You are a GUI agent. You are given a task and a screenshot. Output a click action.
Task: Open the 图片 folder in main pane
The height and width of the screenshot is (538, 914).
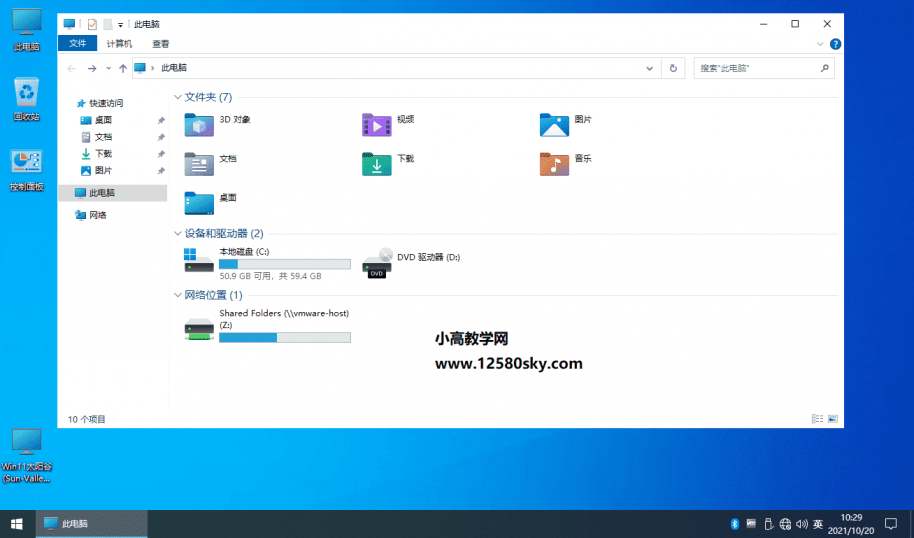[x=554, y=124]
